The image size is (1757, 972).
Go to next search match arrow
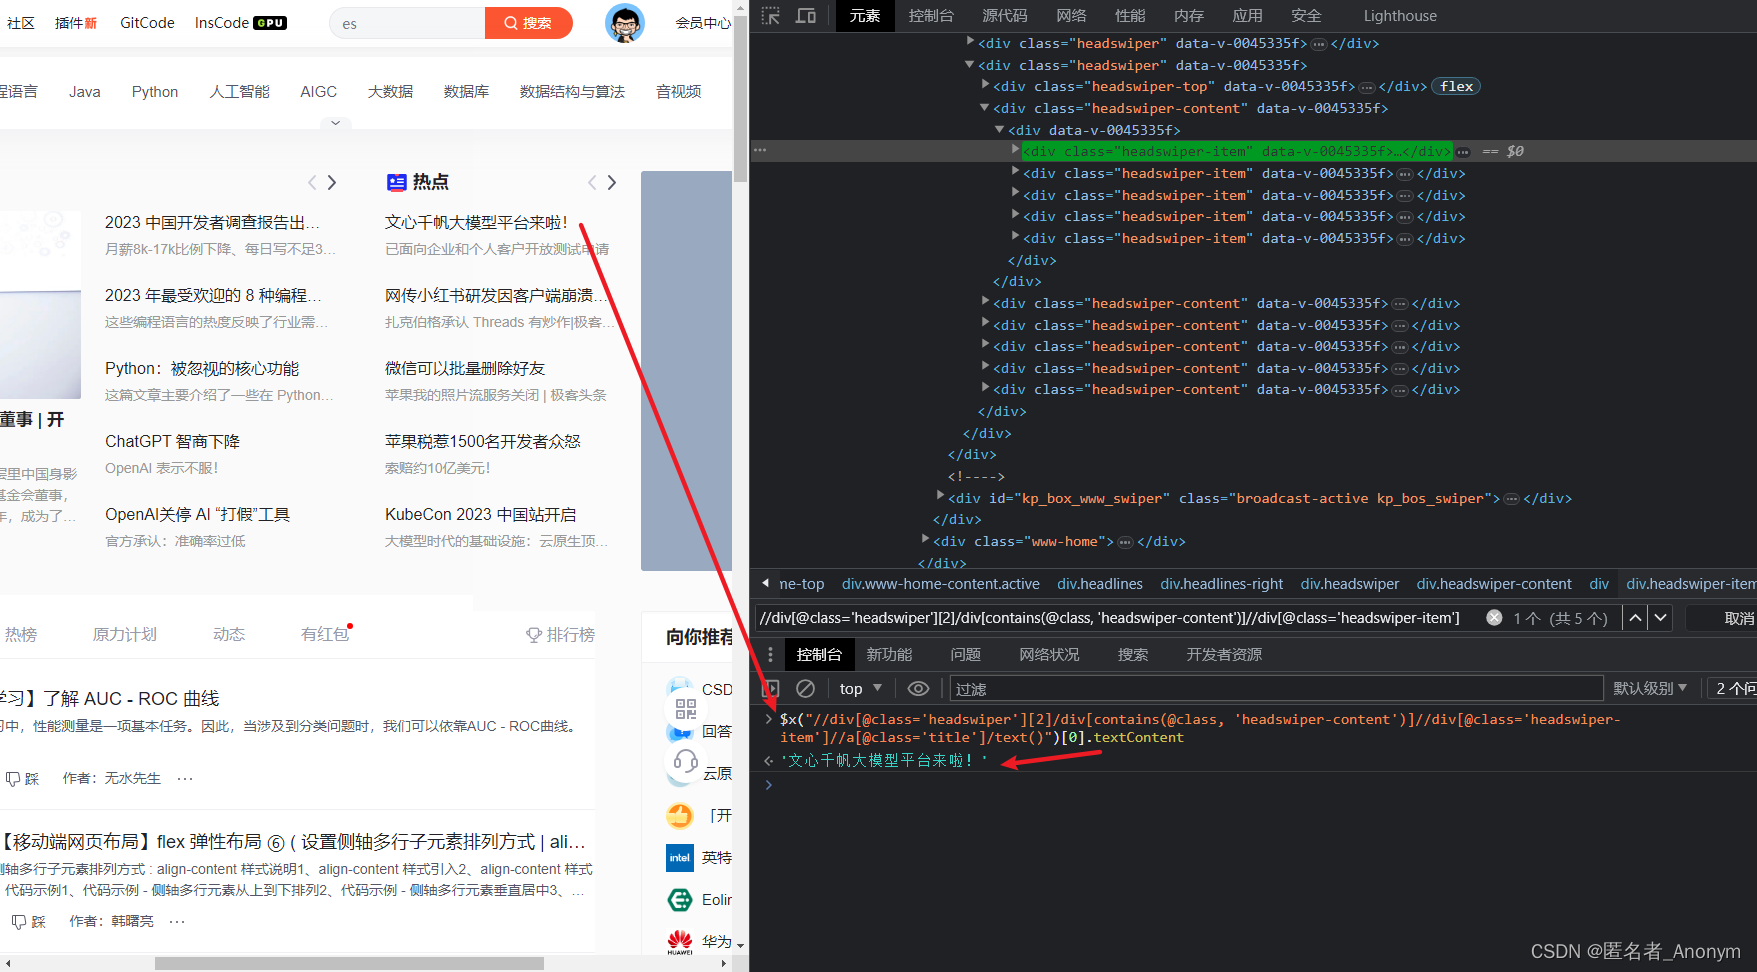[x=1660, y=618]
